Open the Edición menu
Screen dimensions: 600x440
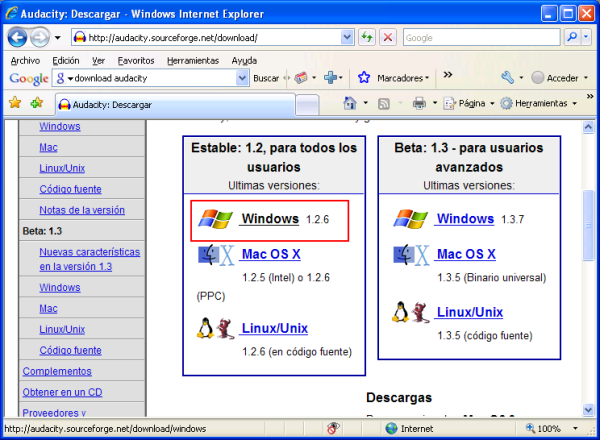[x=66, y=60]
